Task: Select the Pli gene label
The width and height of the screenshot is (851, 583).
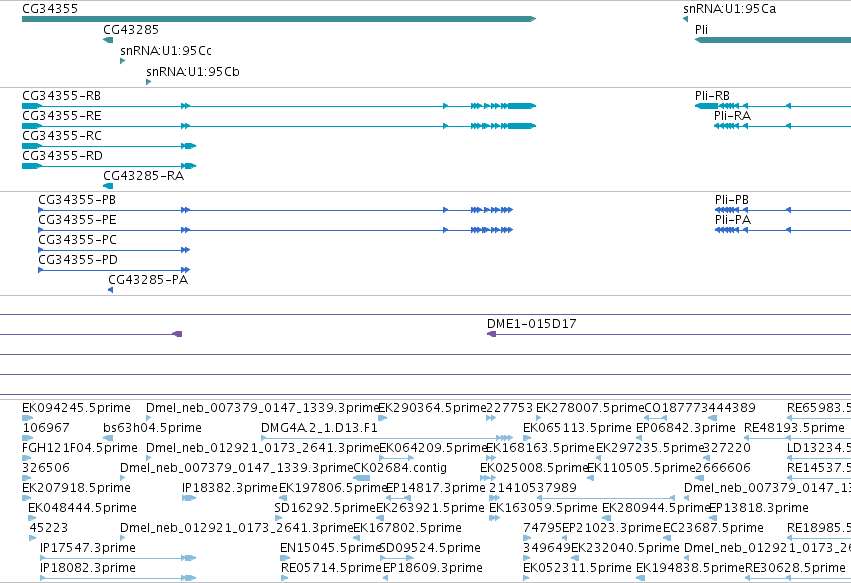Action: click(701, 30)
